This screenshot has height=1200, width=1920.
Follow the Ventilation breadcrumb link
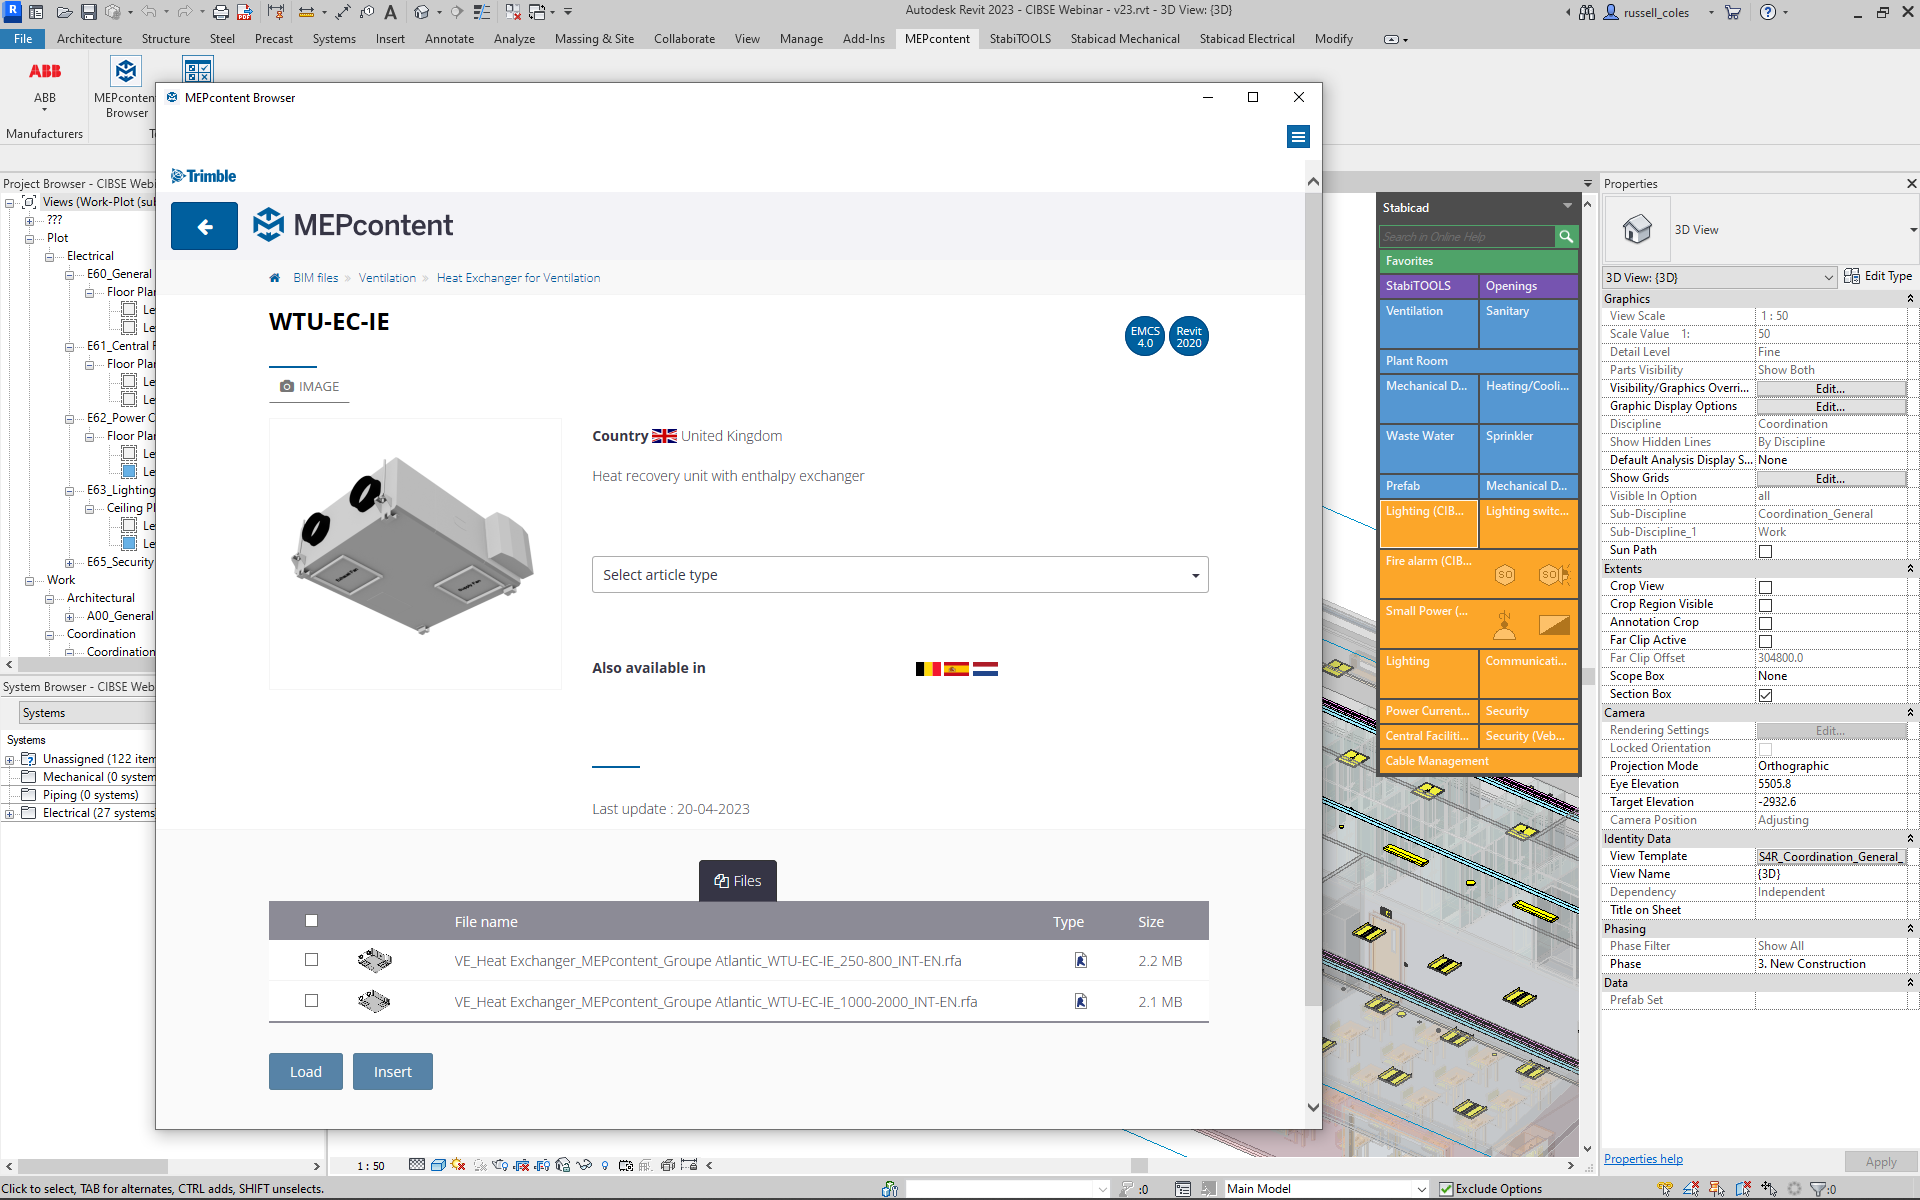[x=387, y=278]
